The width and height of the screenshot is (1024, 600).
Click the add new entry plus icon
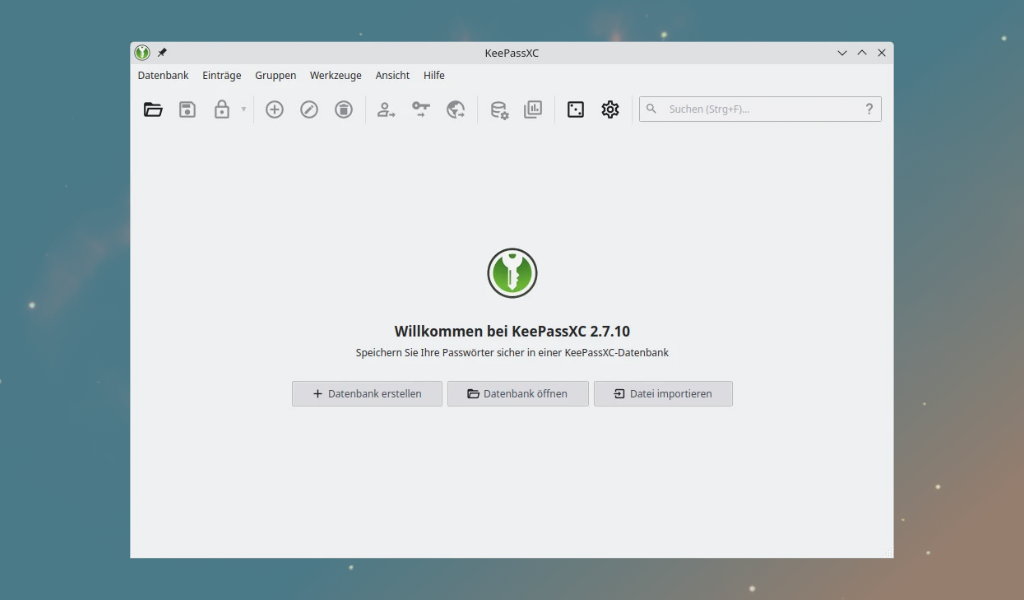(274, 110)
